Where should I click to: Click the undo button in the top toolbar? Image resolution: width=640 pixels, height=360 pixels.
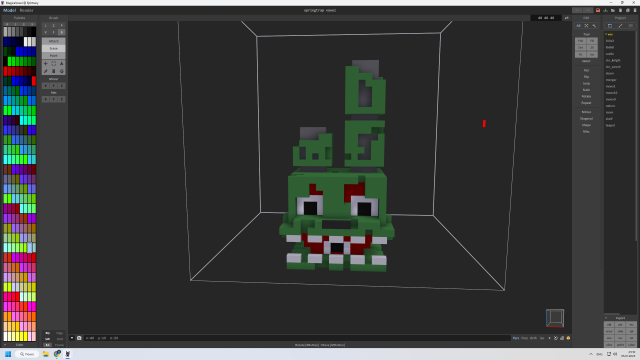tap(577, 10)
